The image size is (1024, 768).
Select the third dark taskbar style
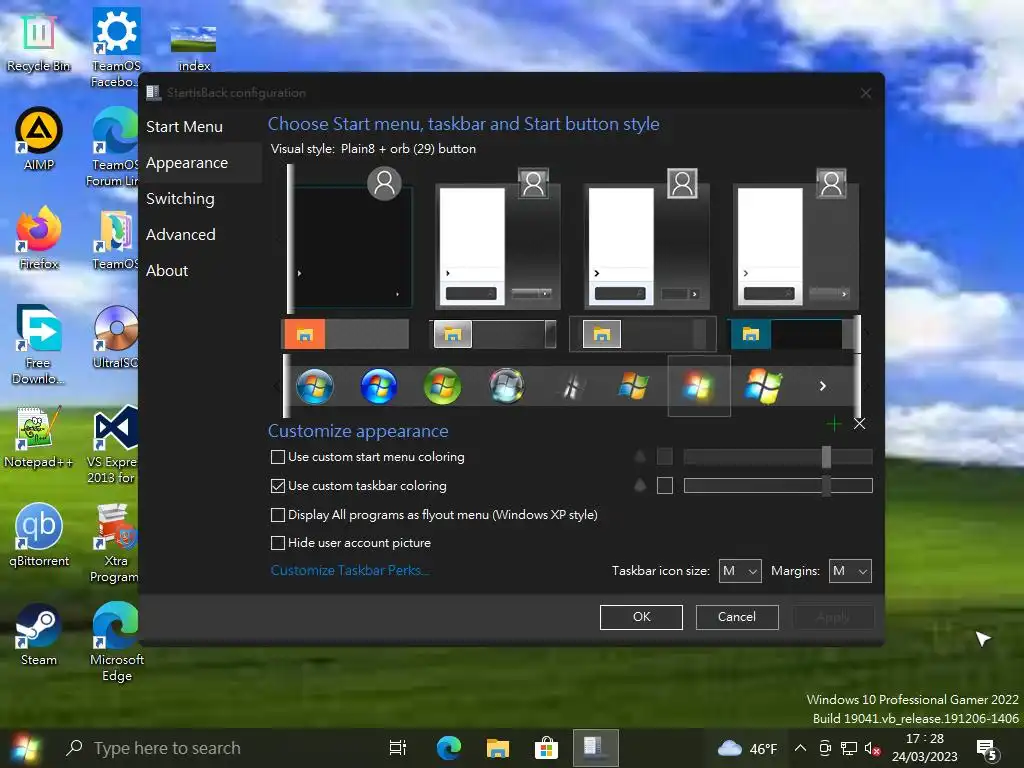[x=644, y=334]
